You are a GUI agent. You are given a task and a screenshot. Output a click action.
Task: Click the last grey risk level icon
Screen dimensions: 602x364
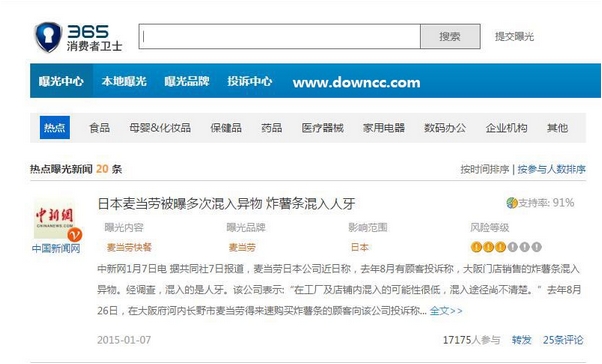point(537,247)
